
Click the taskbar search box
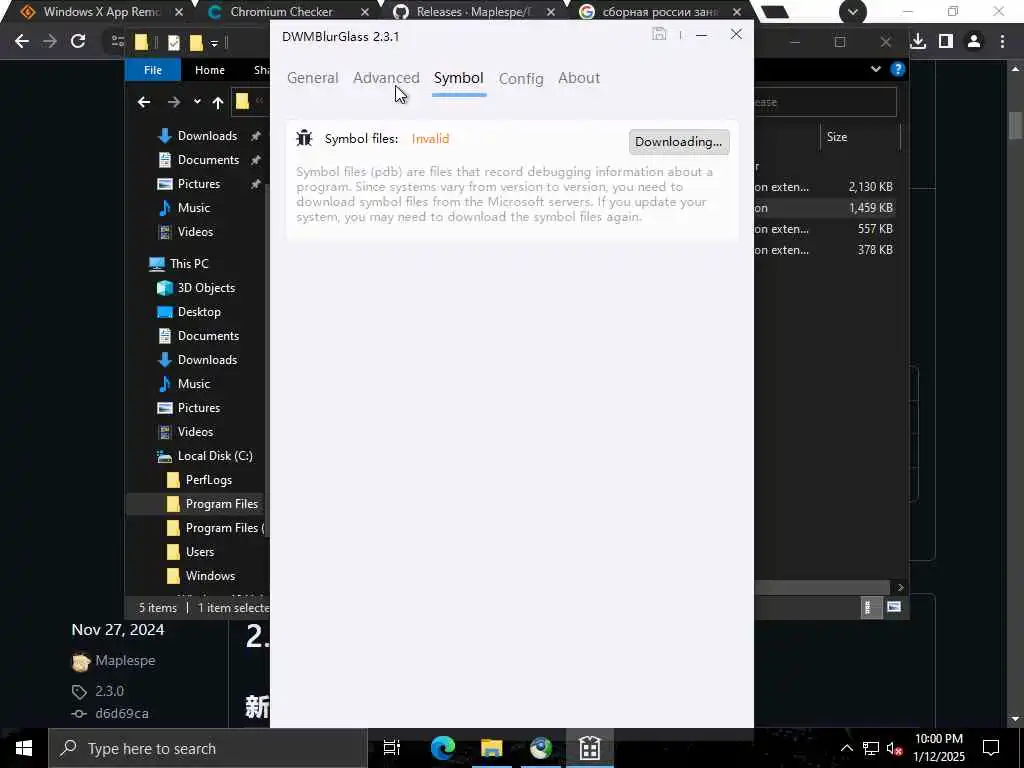pyautogui.click(x=208, y=748)
